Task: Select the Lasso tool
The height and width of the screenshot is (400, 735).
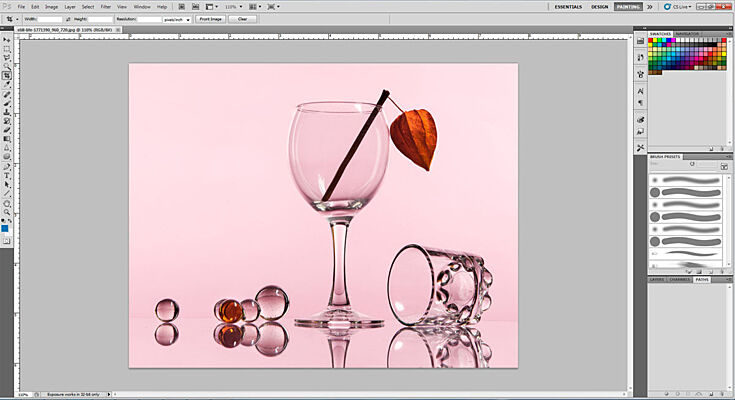Action: [7, 56]
